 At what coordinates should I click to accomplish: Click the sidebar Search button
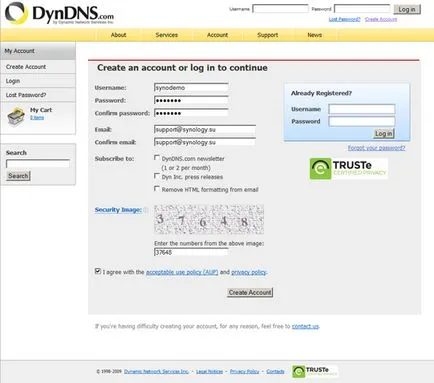(18, 176)
